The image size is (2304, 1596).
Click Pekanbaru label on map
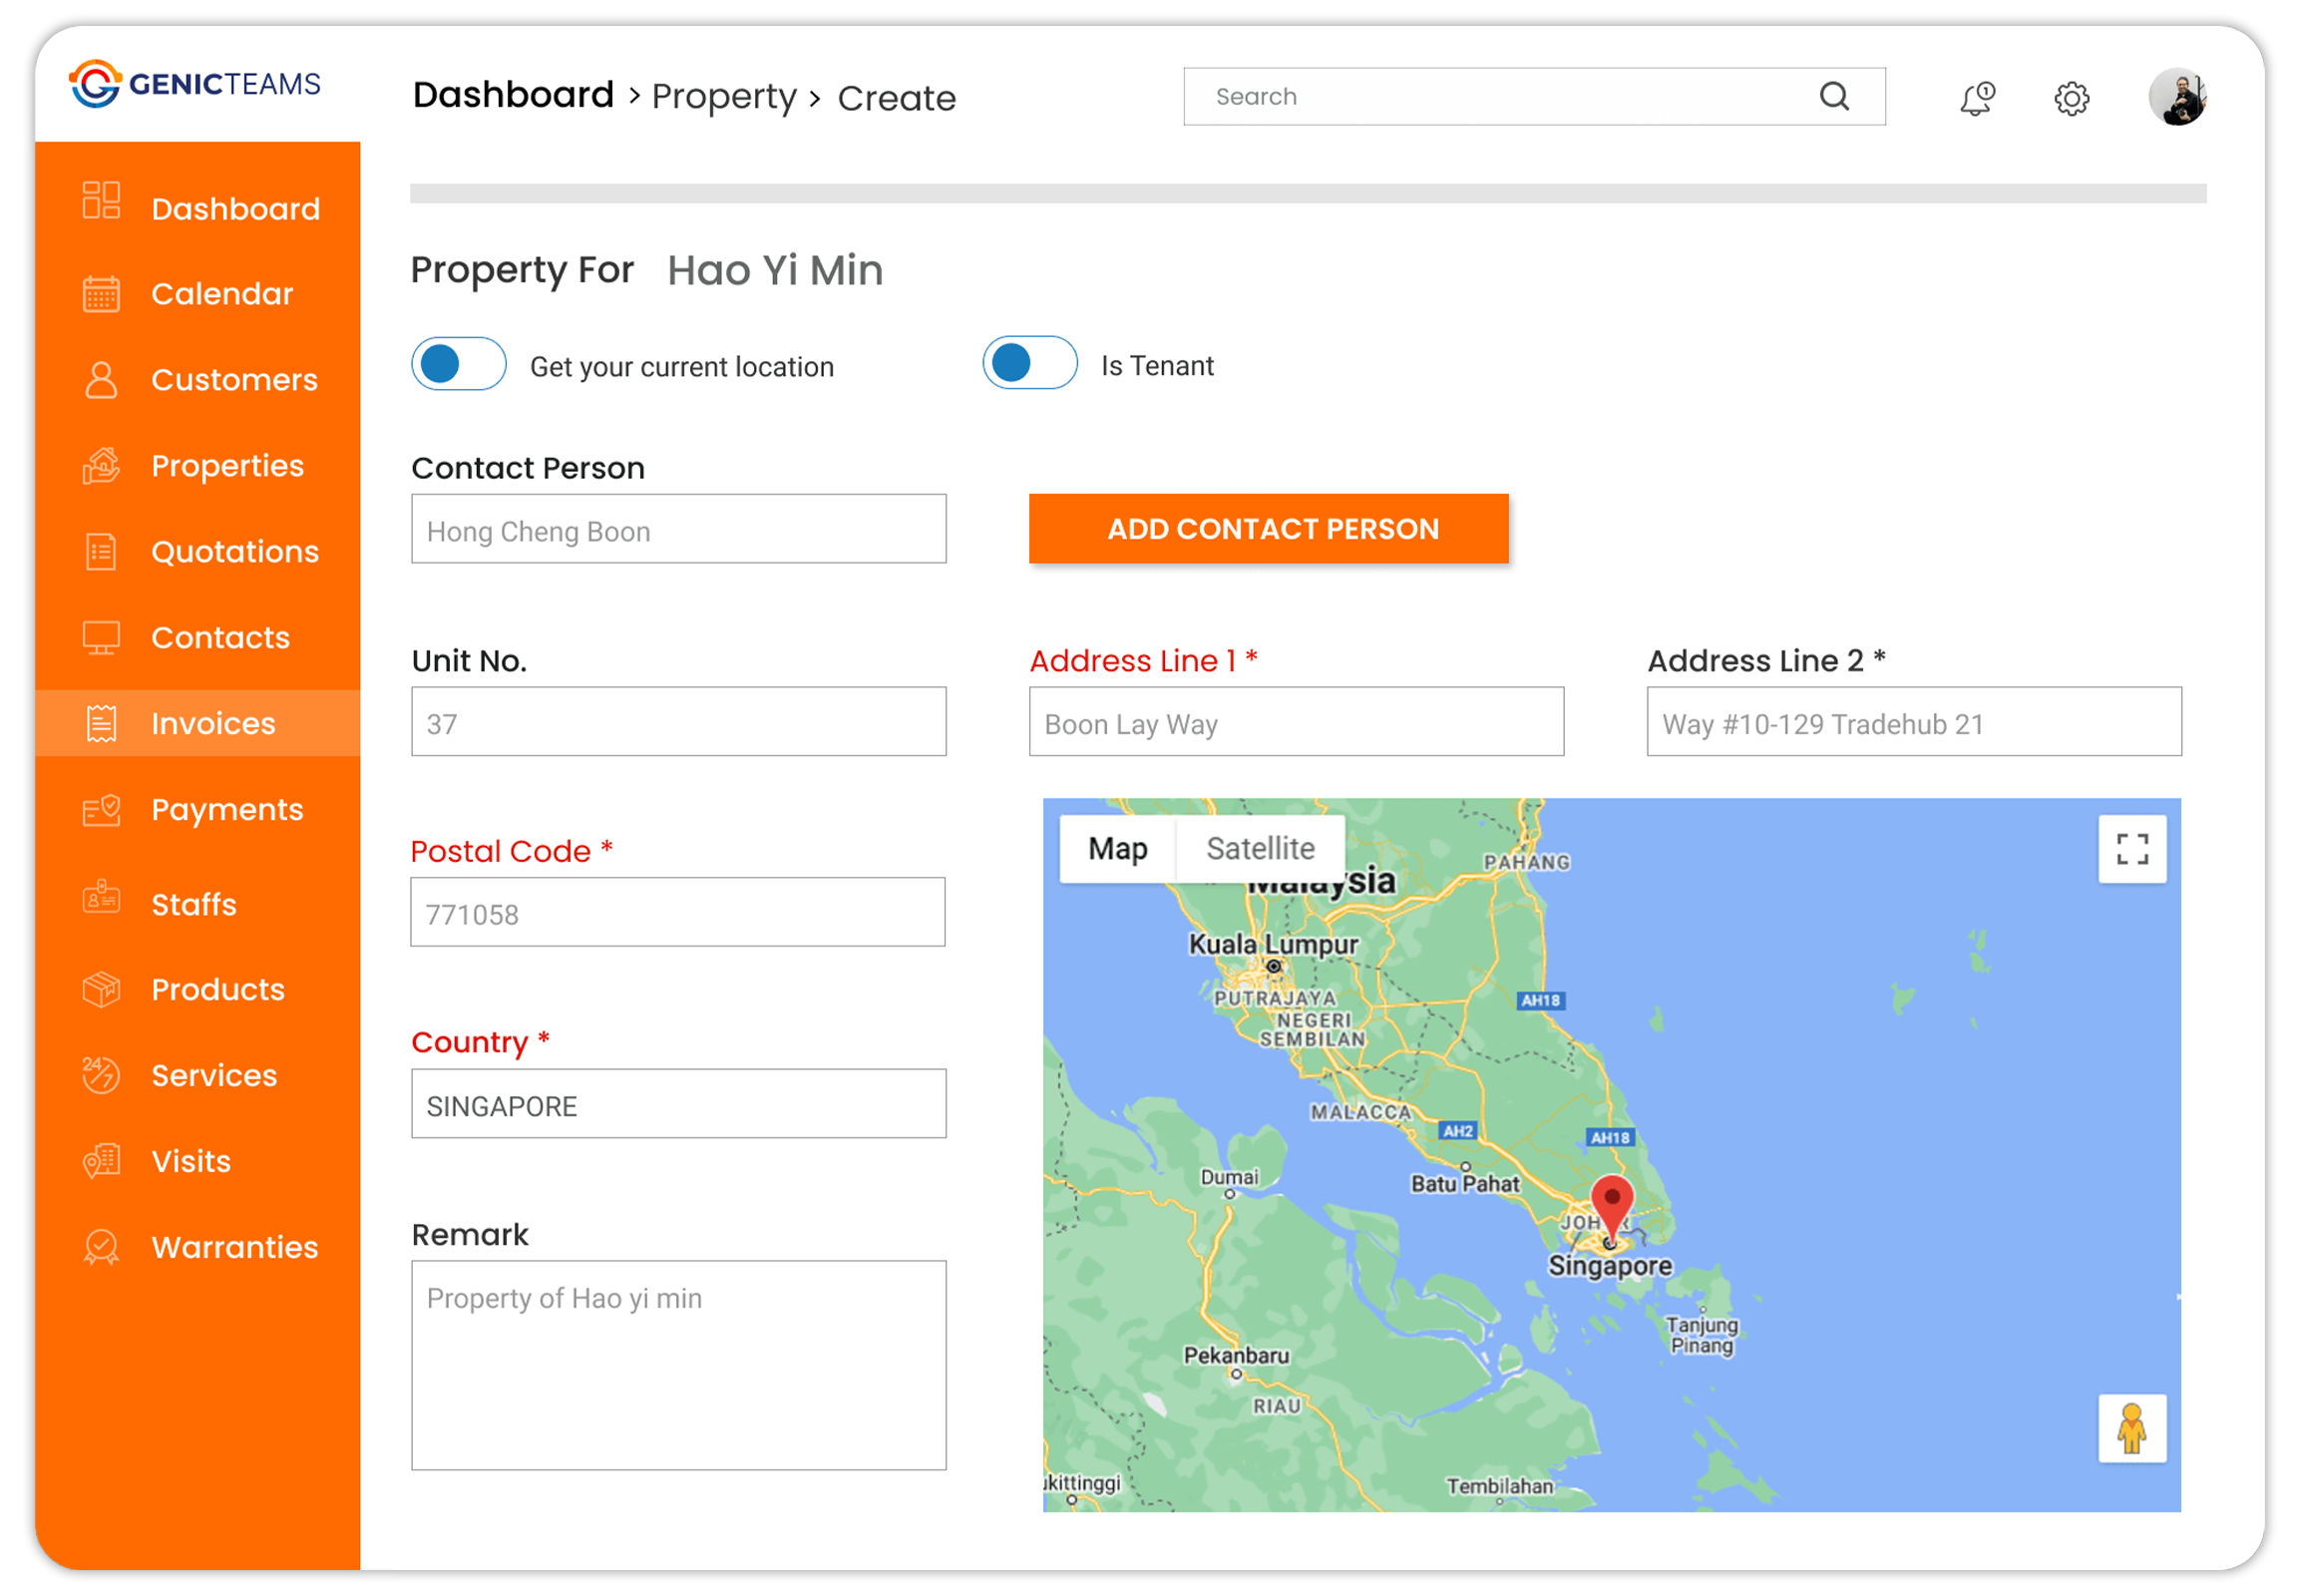(x=1236, y=1356)
